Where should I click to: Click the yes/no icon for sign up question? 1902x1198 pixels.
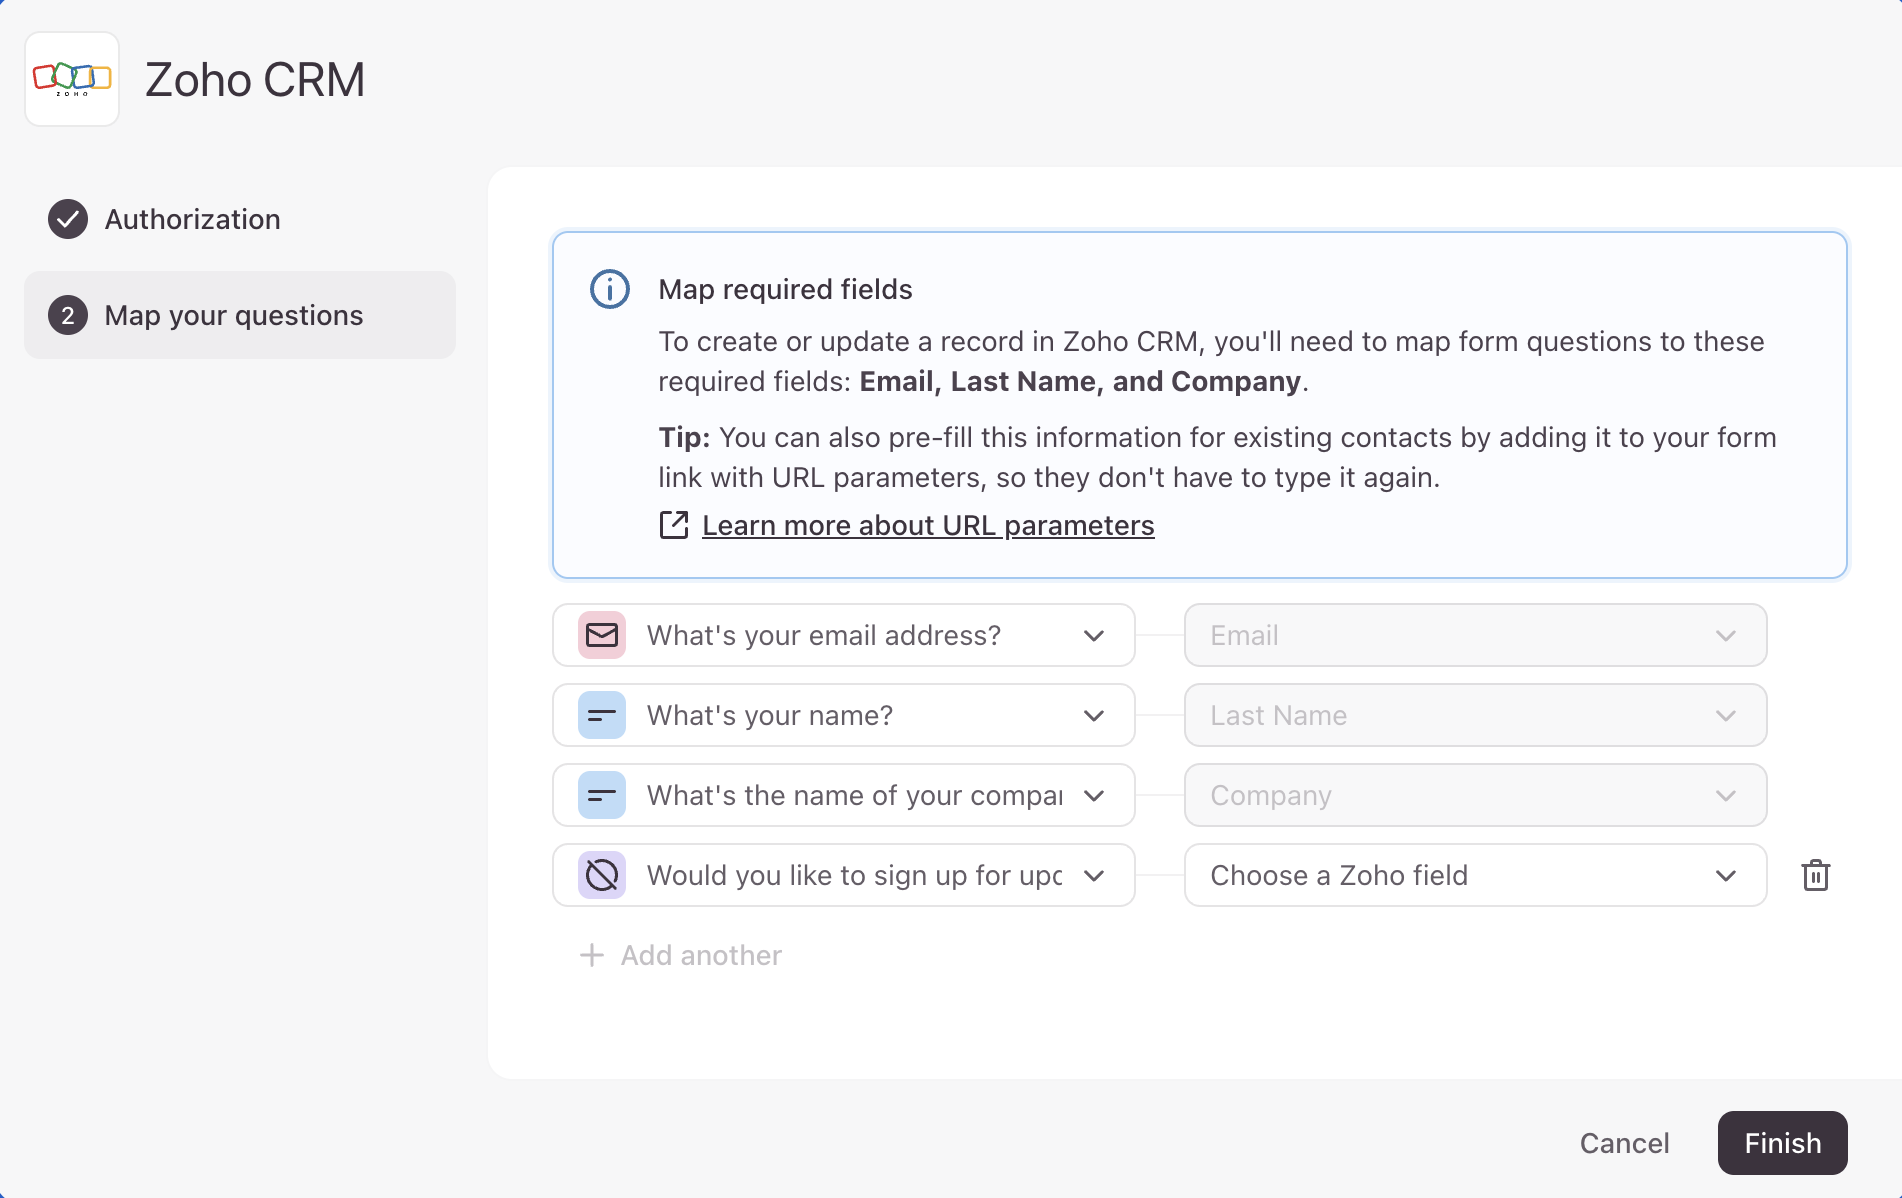(602, 875)
